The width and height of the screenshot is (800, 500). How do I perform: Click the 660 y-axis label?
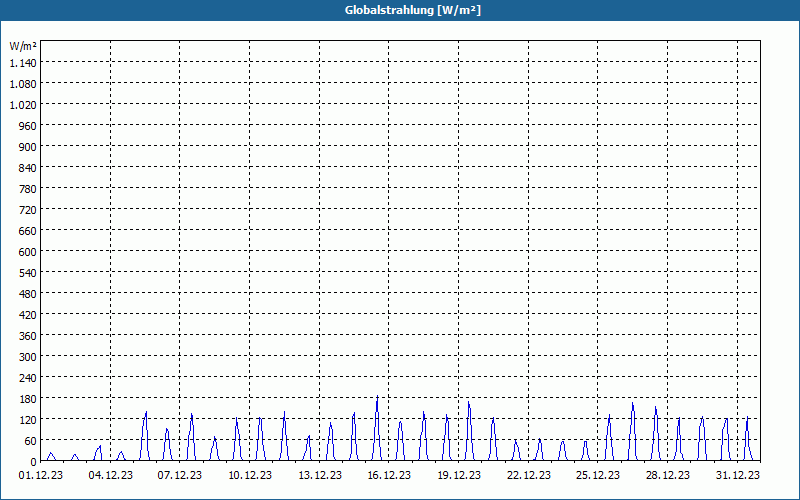[28, 231]
